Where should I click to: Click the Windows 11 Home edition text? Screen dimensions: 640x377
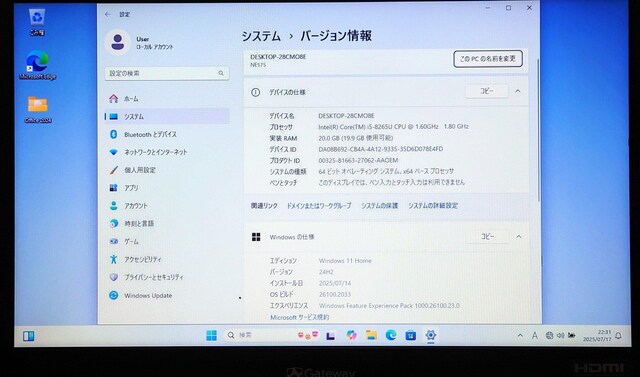[x=345, y=261]
